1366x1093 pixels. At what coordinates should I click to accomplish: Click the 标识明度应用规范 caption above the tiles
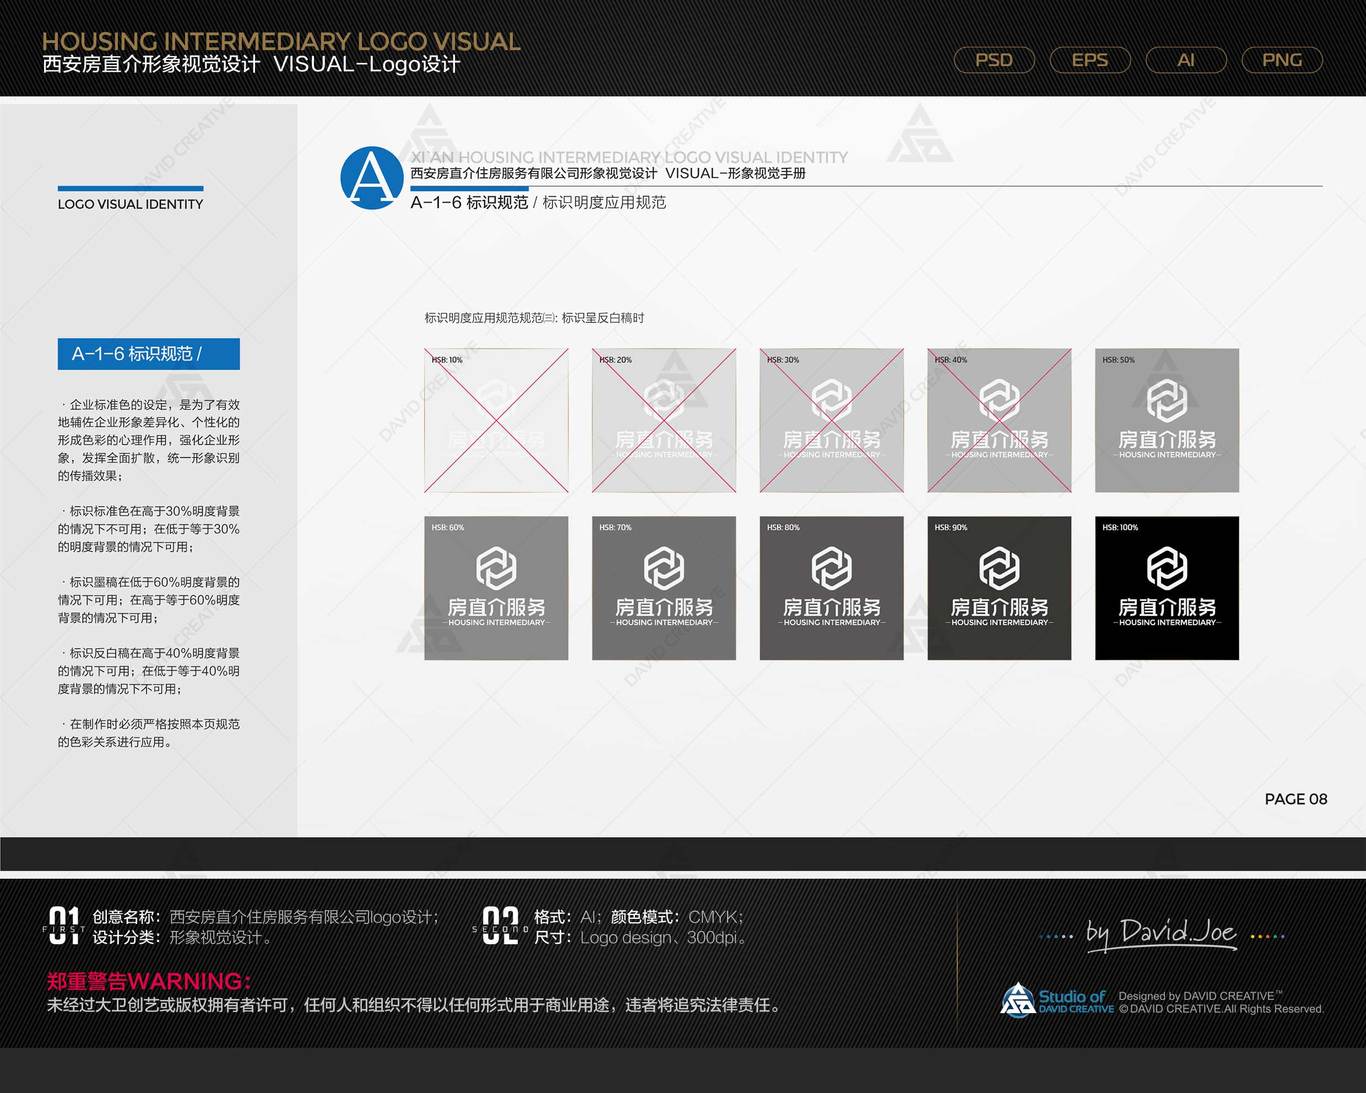[x=534, y=318]
